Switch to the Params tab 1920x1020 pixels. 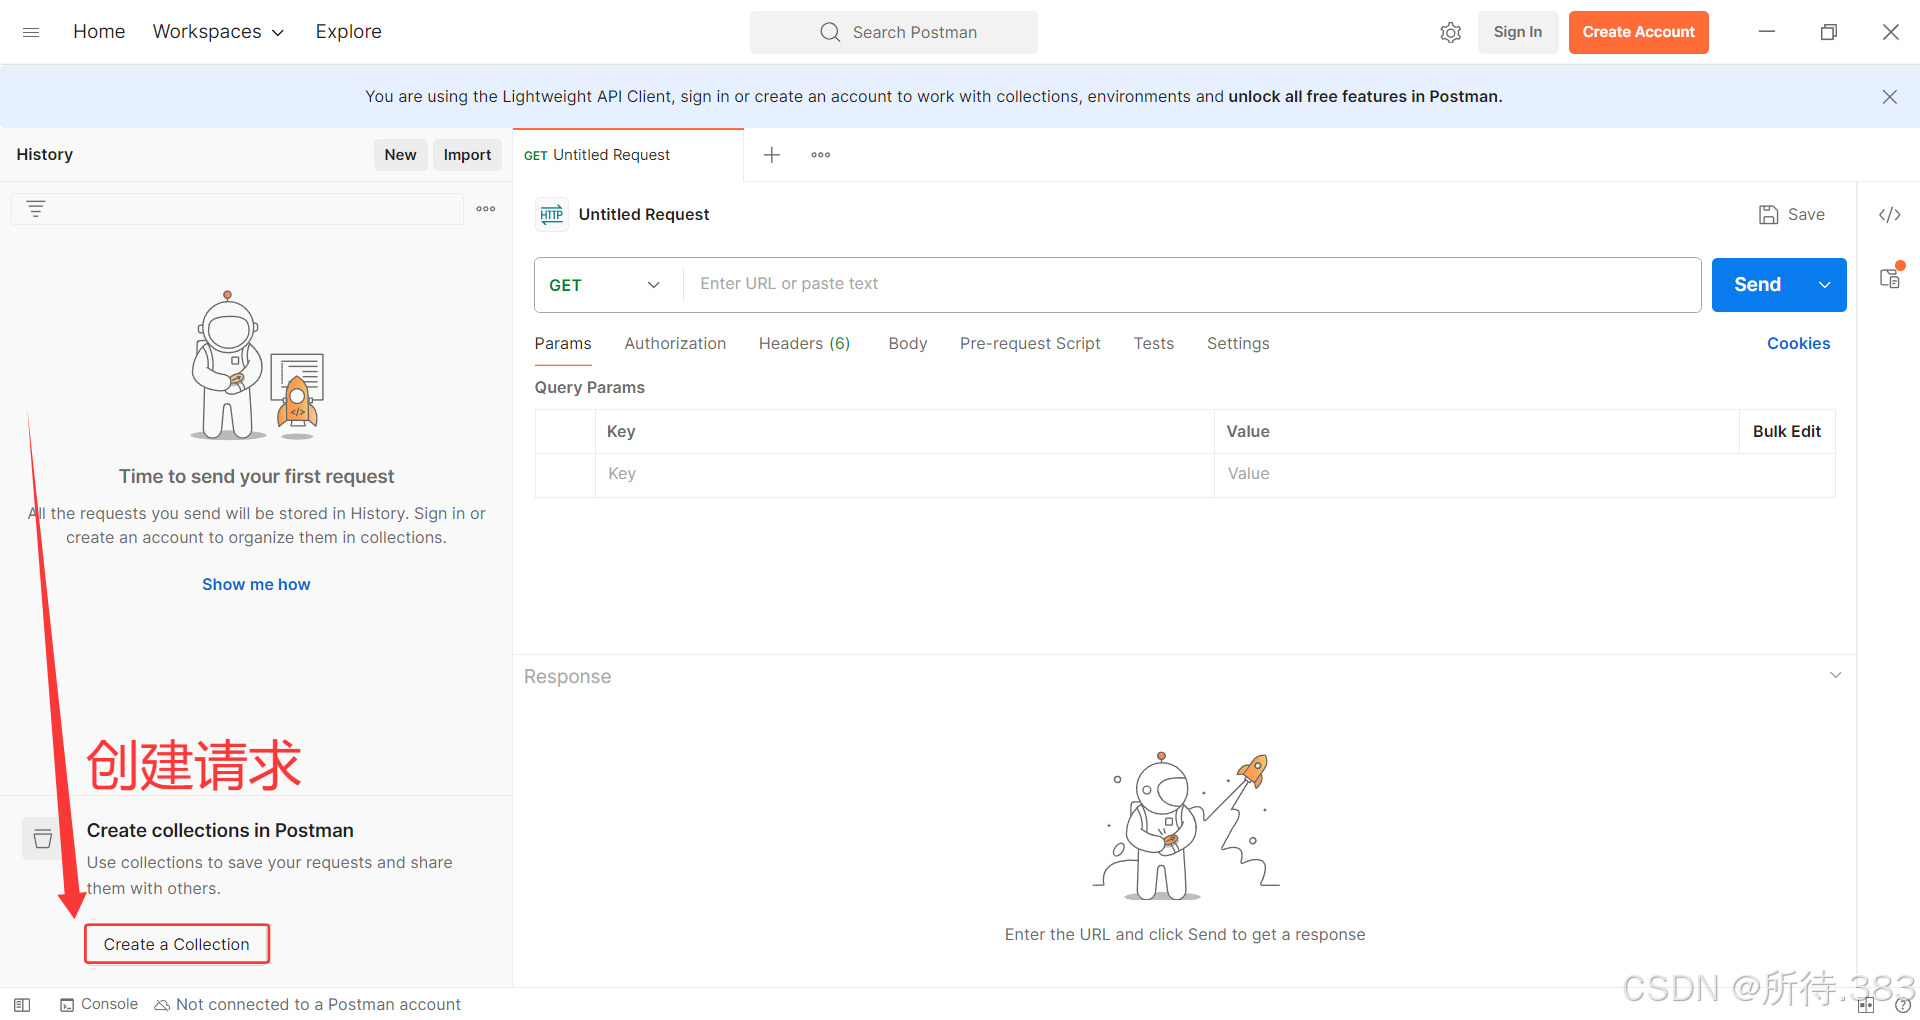point(563,343)
